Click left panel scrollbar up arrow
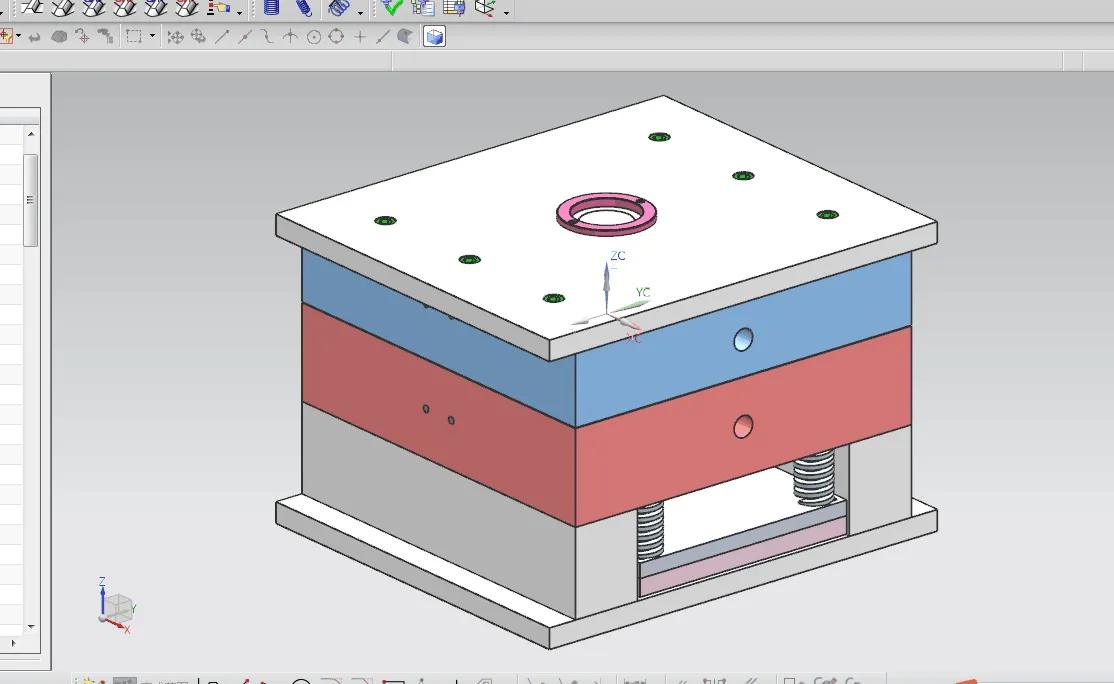This screenshot has width=1114, height=684. [x=31, y=134]
